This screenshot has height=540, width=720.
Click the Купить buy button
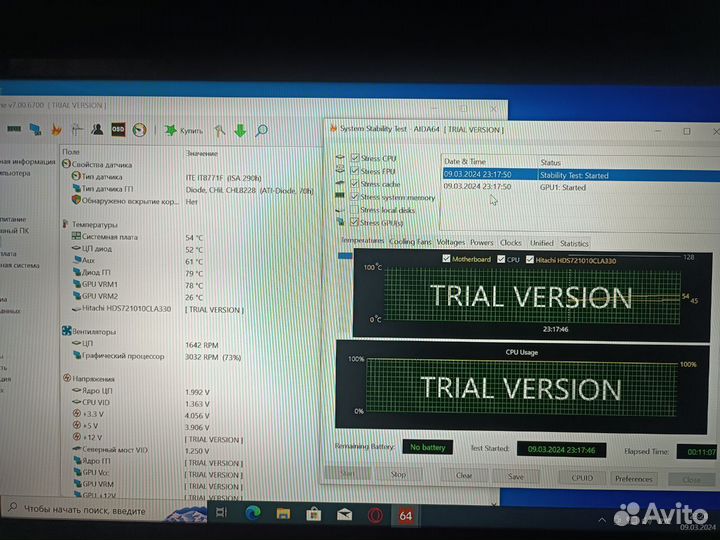click(186, 130)
